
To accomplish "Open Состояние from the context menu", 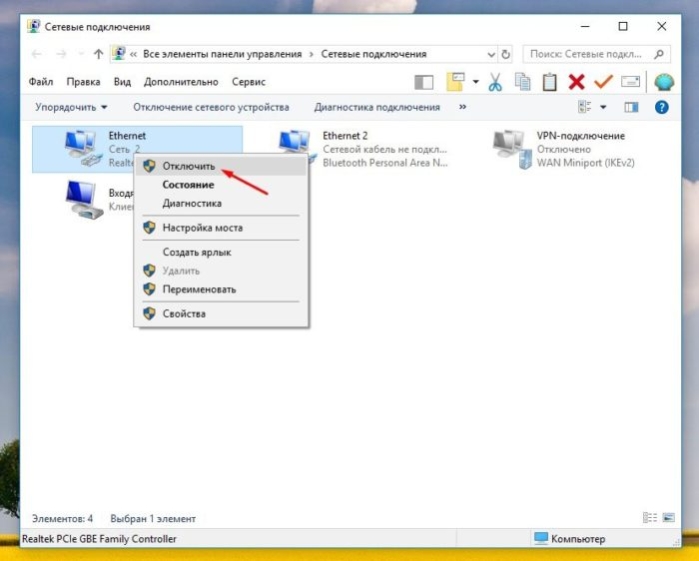I will tap(221, 185).
